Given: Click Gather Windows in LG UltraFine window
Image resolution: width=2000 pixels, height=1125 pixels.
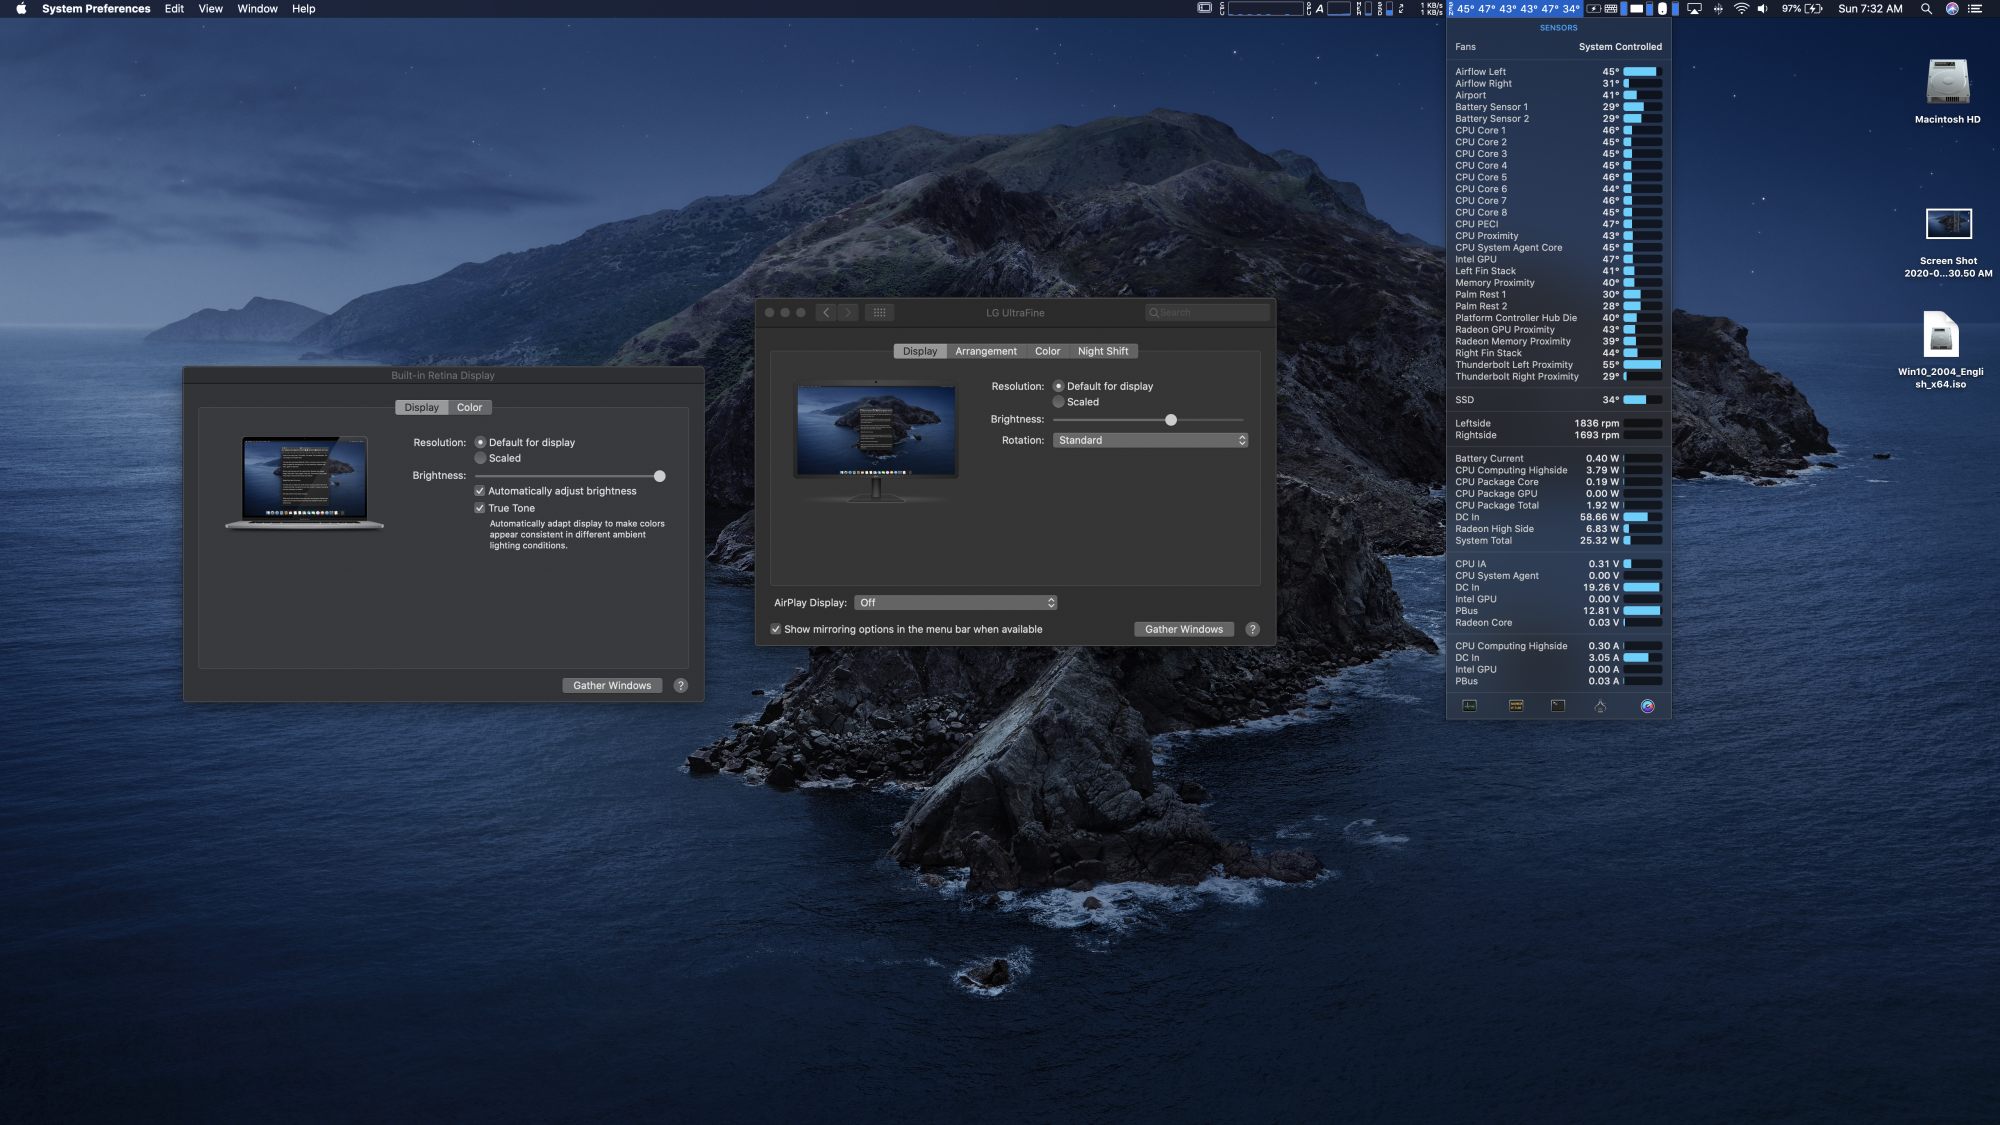Looking at the screenshot, I should tap(1183, 629).
